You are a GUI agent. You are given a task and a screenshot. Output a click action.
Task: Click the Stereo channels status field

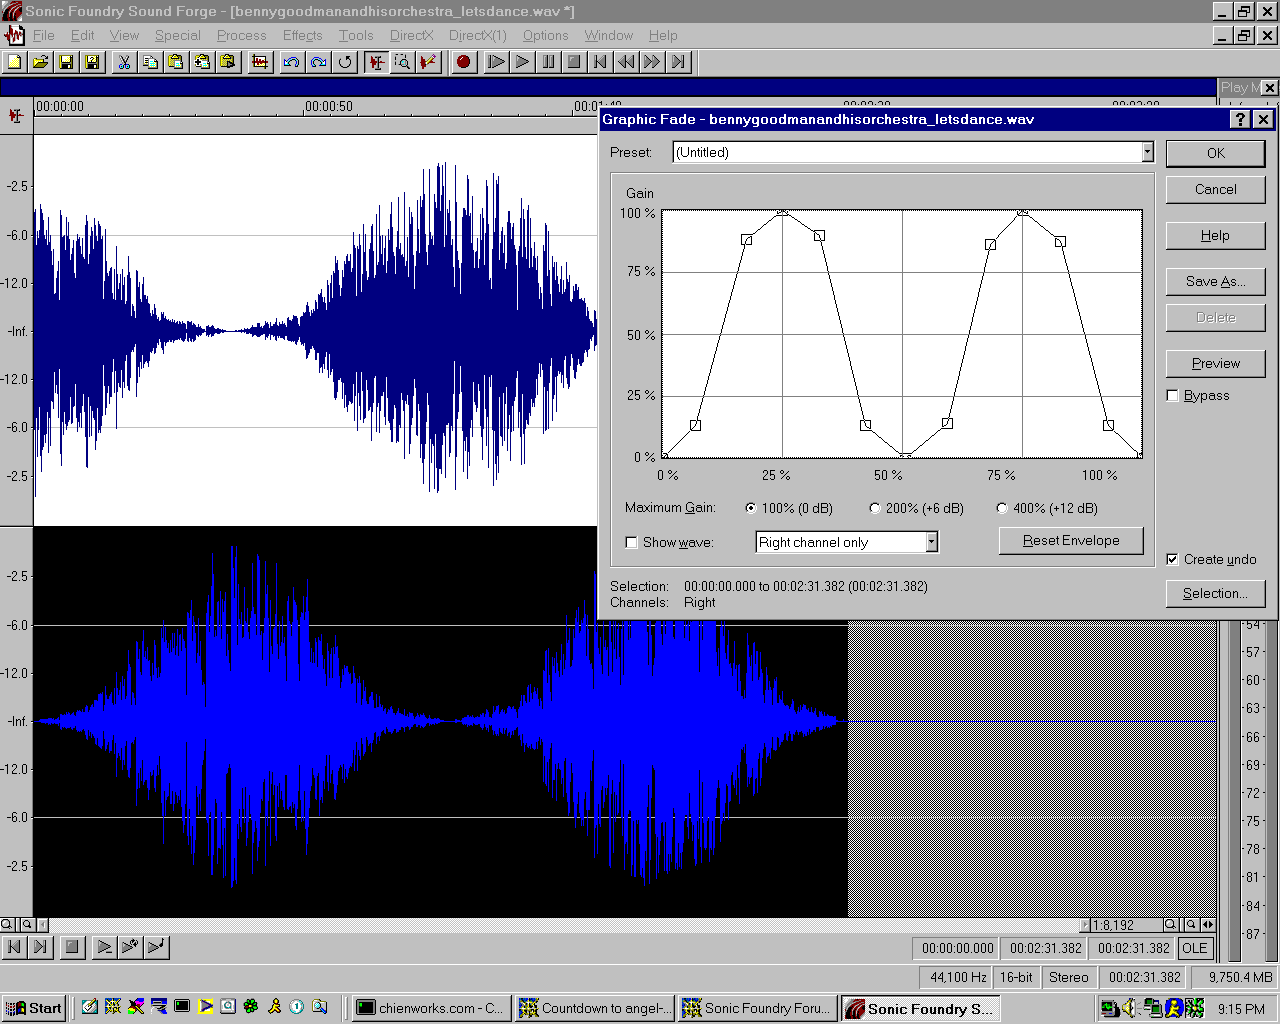point(1069,977)
